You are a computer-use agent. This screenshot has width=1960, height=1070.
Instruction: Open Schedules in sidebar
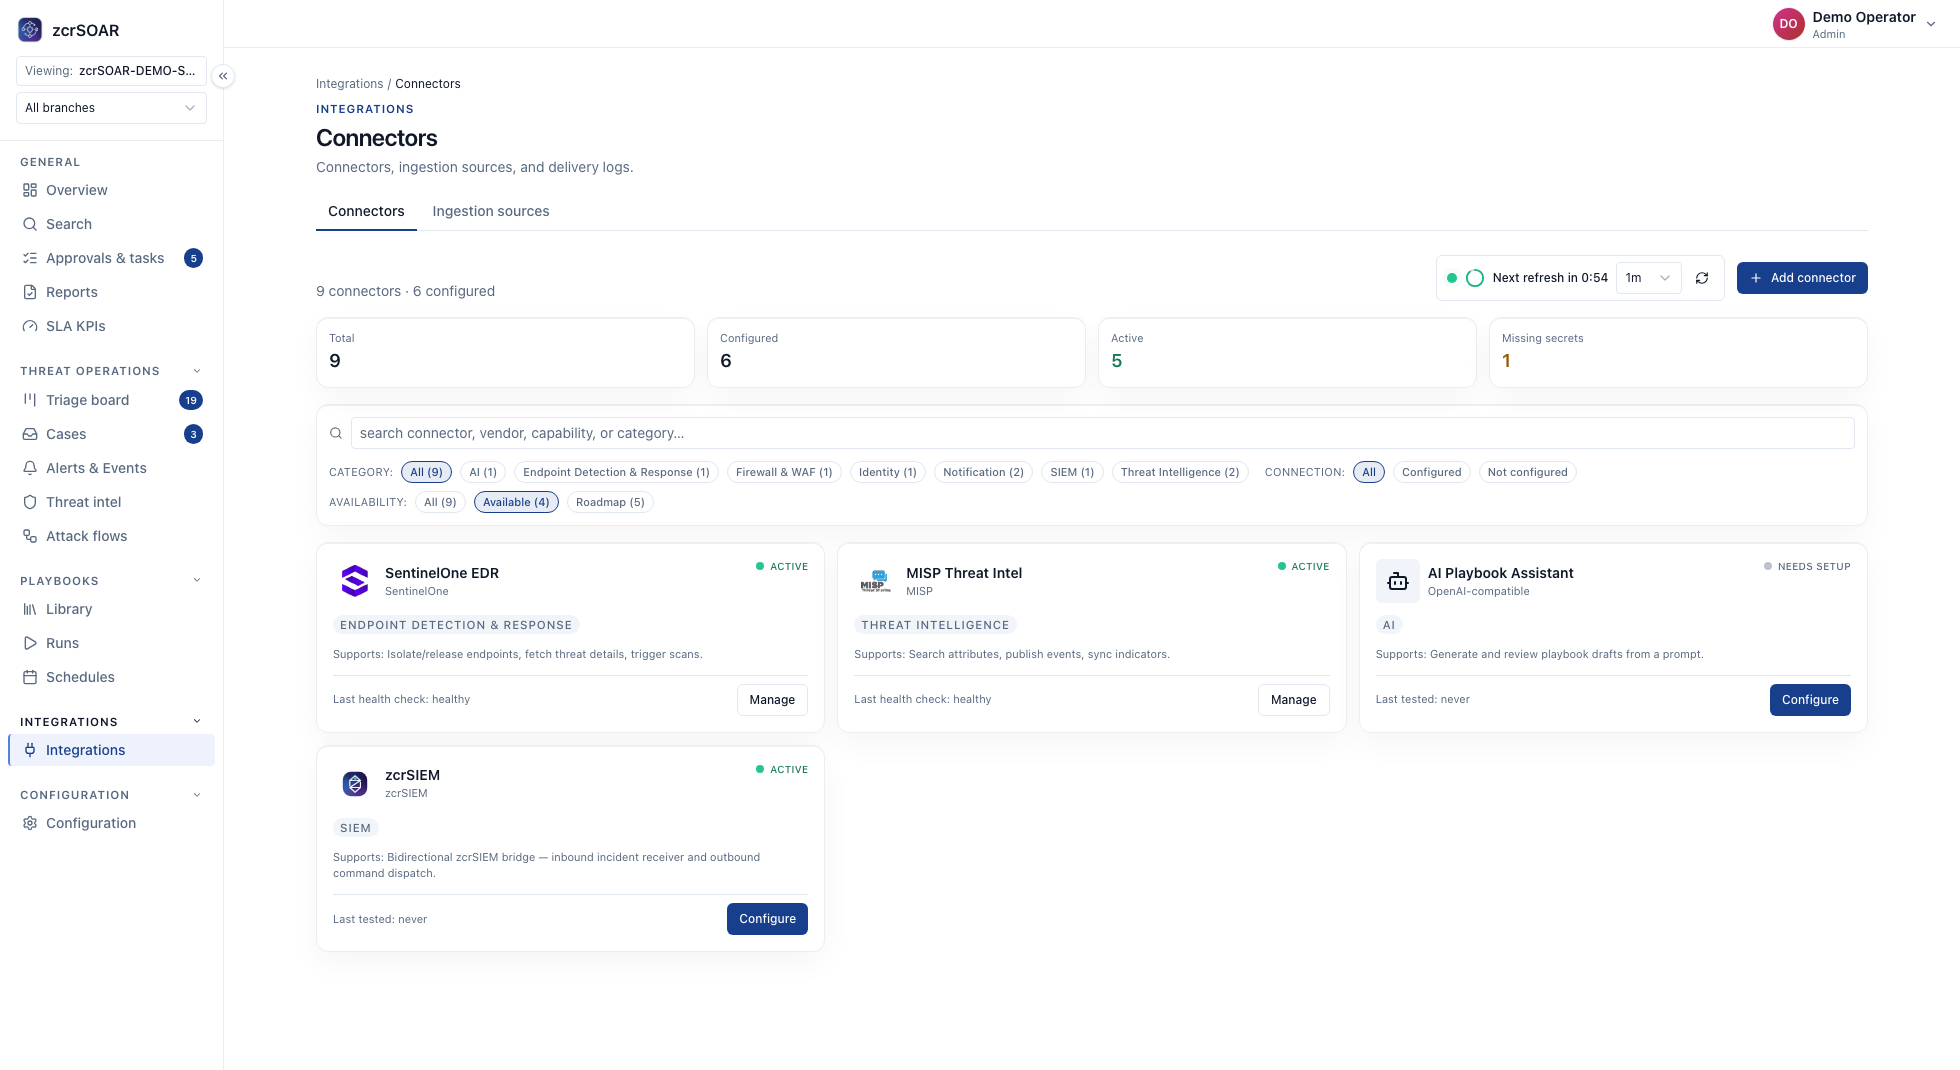[x=111, y=677]
